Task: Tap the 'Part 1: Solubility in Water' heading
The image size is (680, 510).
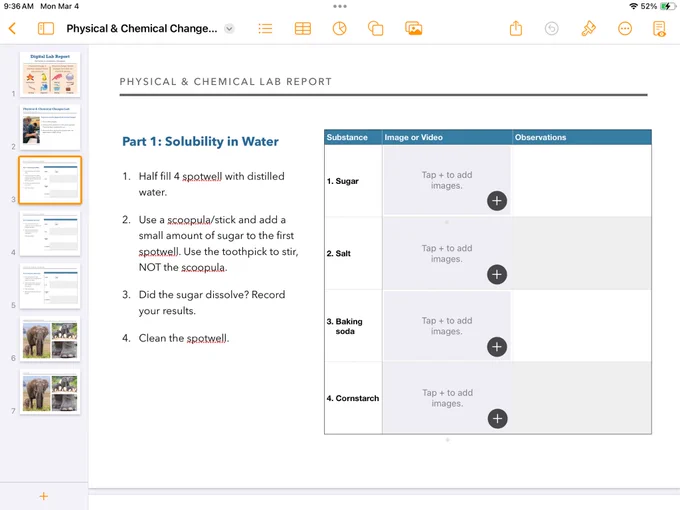Action: coord(200,142)
